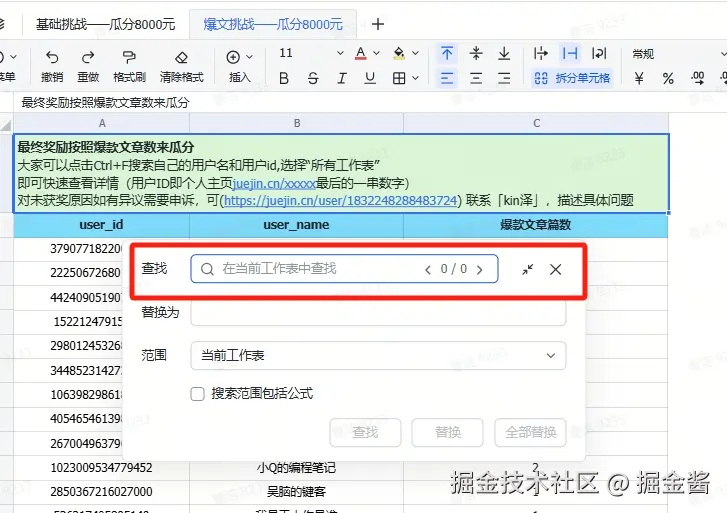This screenshot has height=513, width=727.
Task: Enable 搜索范围包括公式 checkbox
Action: [198, 394]
